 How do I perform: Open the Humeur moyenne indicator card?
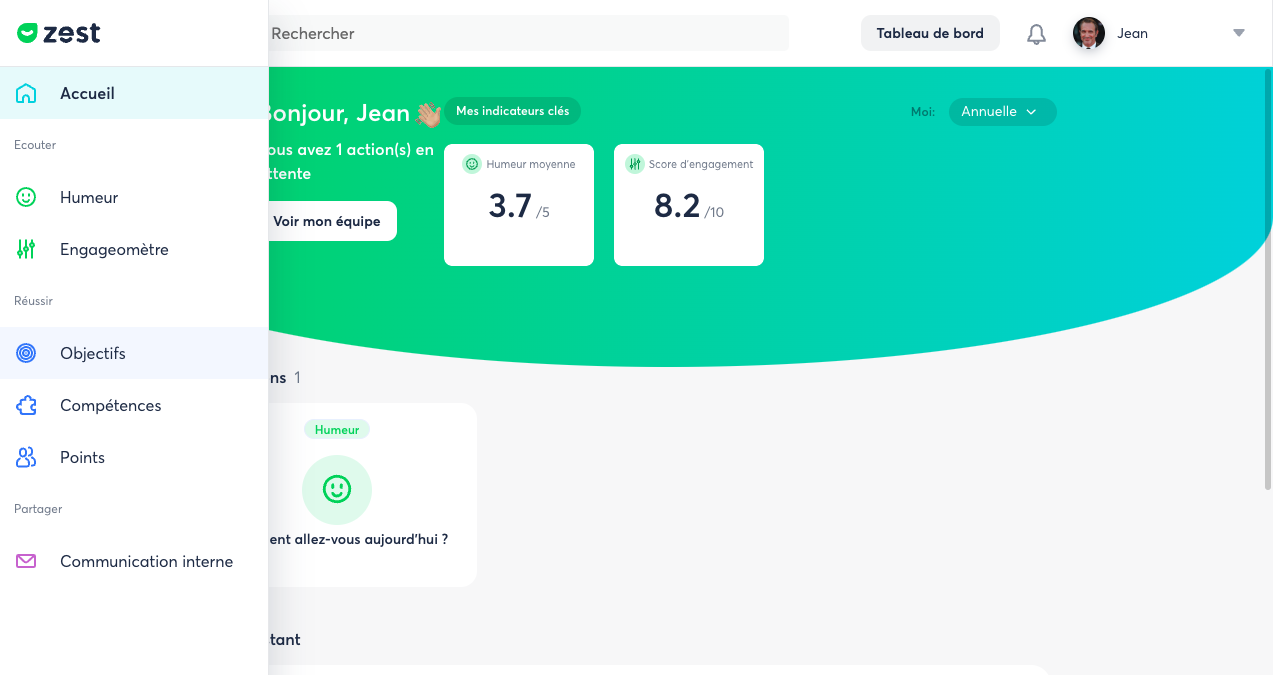[x=518, y=205]
